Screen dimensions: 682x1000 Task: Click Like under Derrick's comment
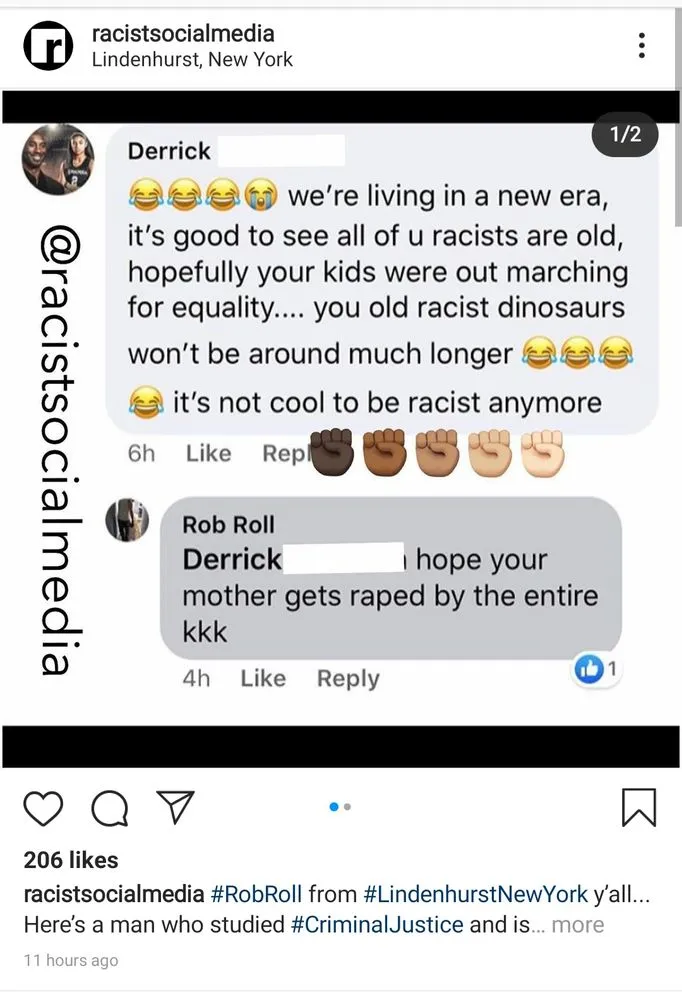tap(208, 453)
